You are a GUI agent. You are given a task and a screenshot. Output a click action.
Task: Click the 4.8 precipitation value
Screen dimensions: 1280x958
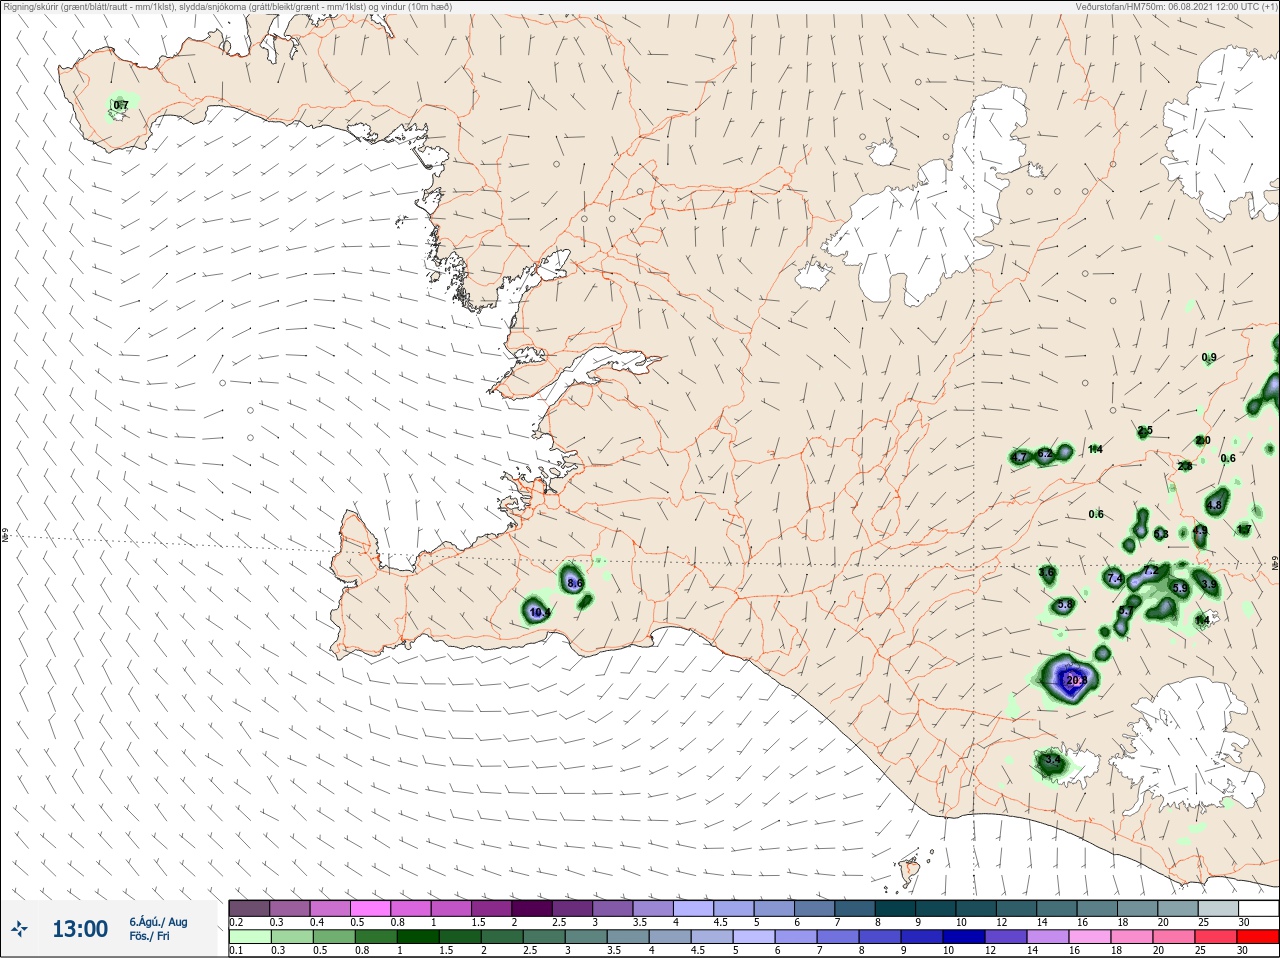pos(1215,506)
